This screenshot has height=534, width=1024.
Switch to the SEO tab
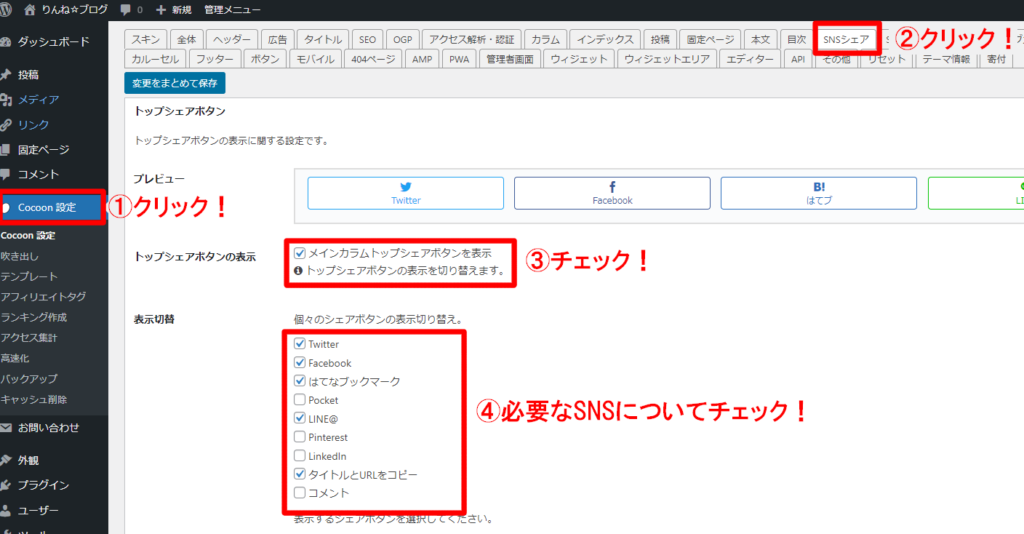click(x=368, y=39)
